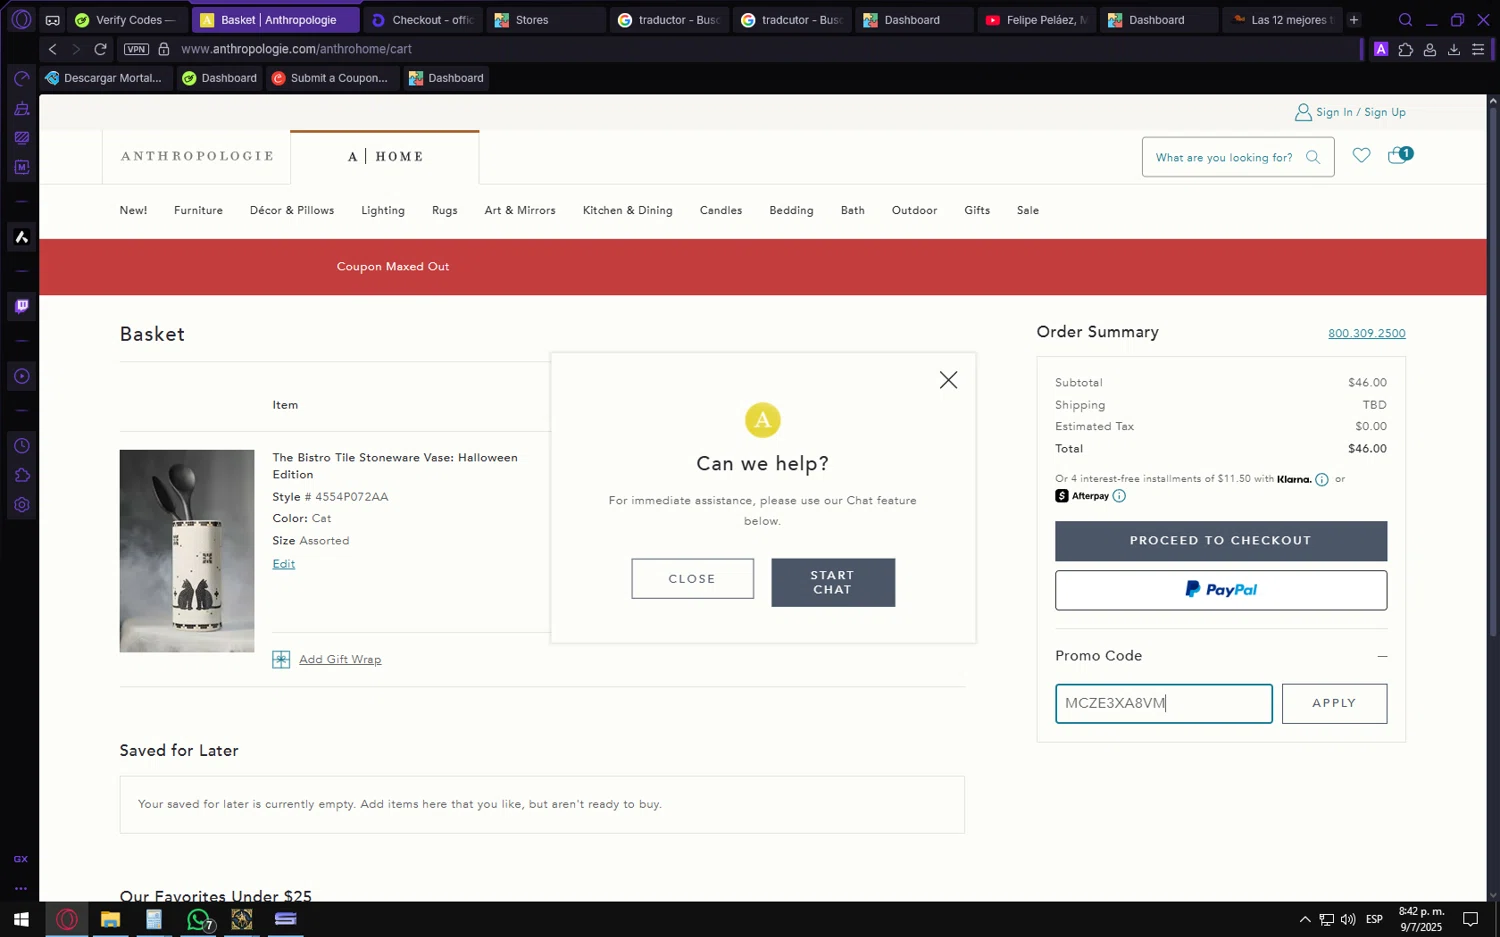Screen dimensions: 1500x937
Task: Open Extensions cube icon in sidebar
Action: [21, 475]
